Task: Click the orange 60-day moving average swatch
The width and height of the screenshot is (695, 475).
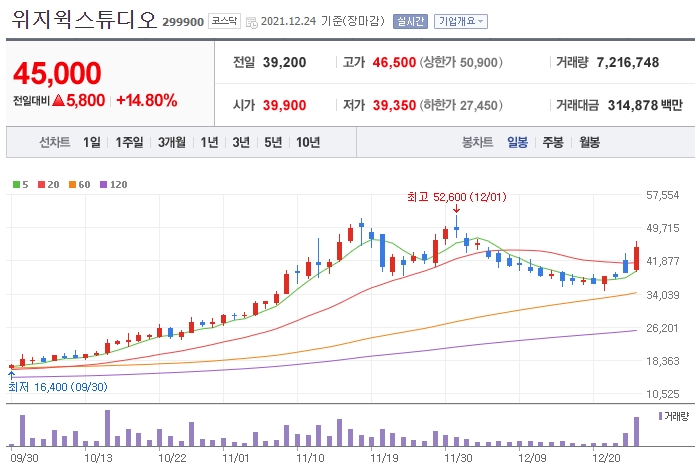Action: click(72, 185)
